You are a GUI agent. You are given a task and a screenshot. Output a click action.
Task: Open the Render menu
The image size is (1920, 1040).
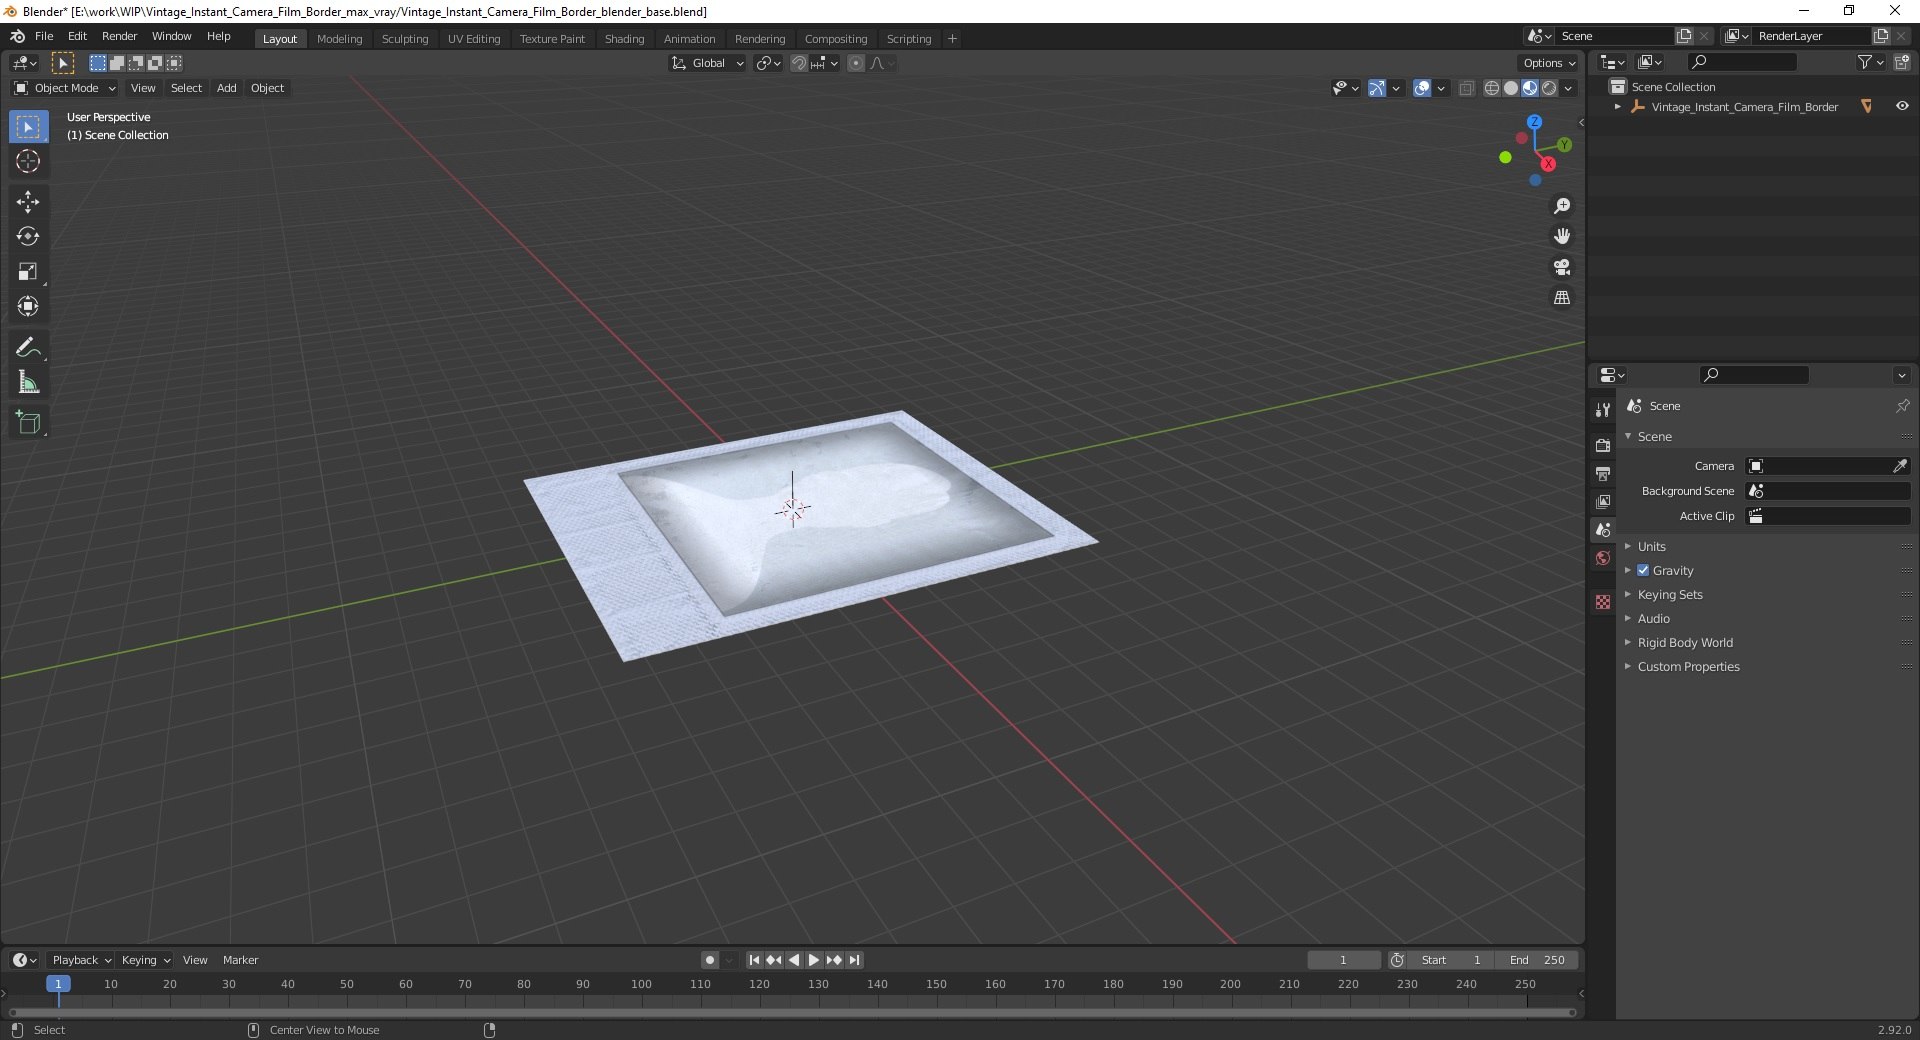(x=119, y=36)
